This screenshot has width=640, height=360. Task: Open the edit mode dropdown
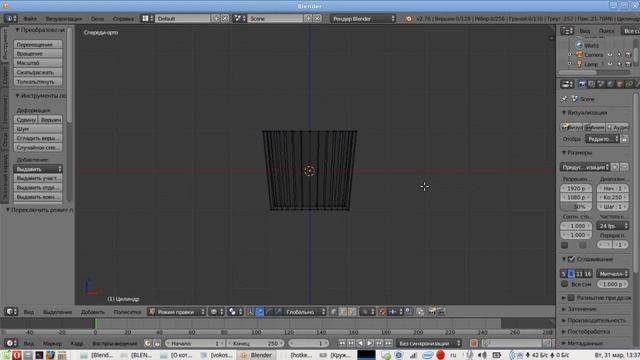tap(177, 312)
